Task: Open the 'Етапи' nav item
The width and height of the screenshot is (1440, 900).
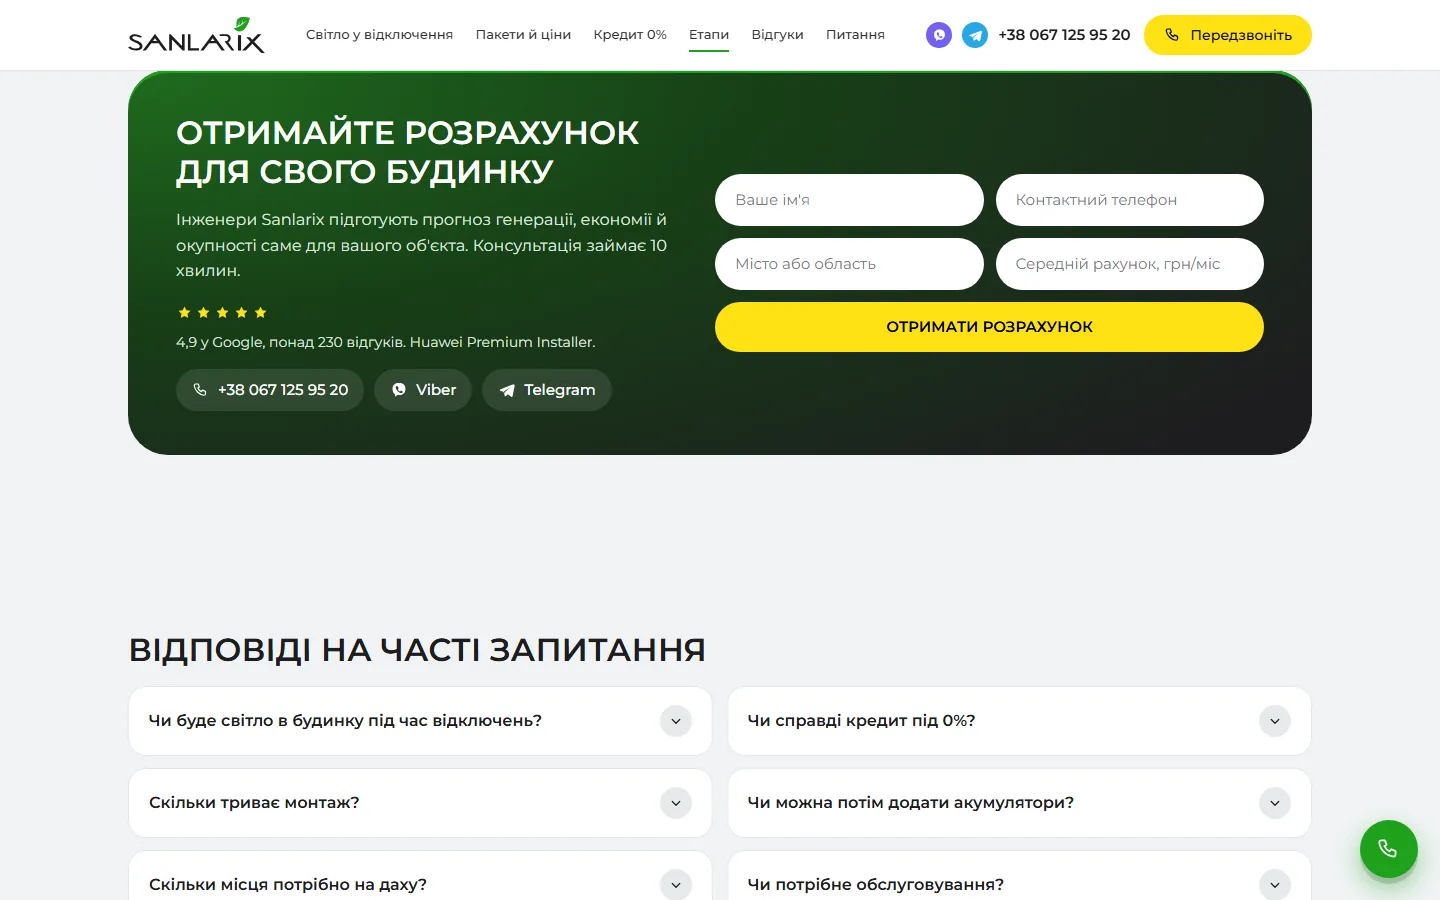Action: [709, 35]
